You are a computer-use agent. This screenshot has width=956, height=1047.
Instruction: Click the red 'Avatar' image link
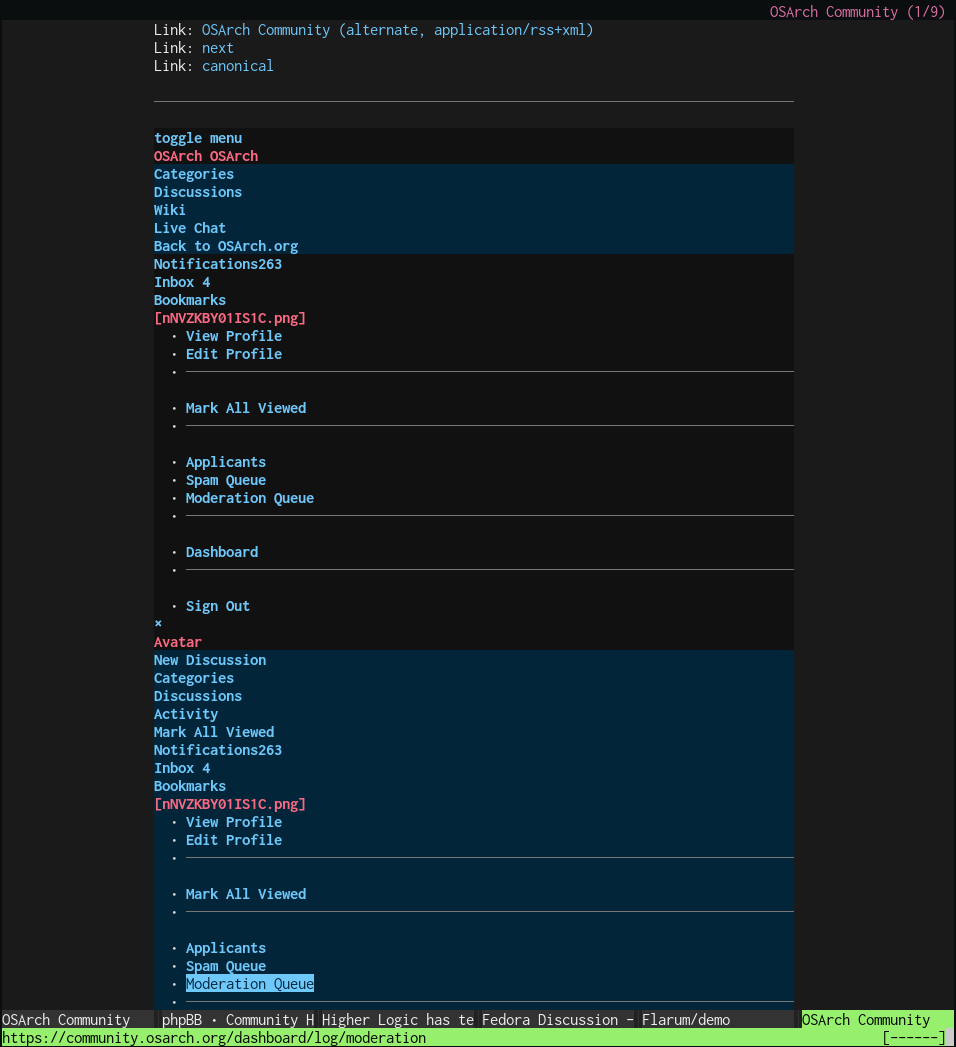178,642
